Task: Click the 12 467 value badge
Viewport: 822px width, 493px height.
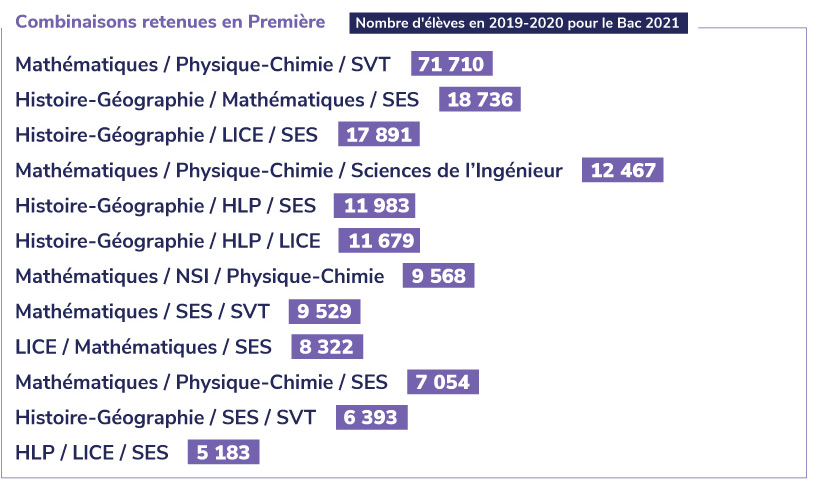Action: [623, 170]
